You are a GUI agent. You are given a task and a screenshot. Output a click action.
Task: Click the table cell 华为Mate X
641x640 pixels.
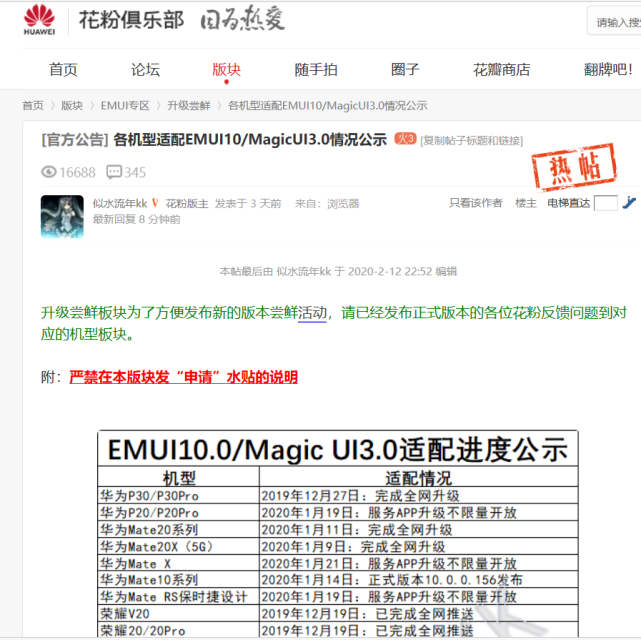179,563
